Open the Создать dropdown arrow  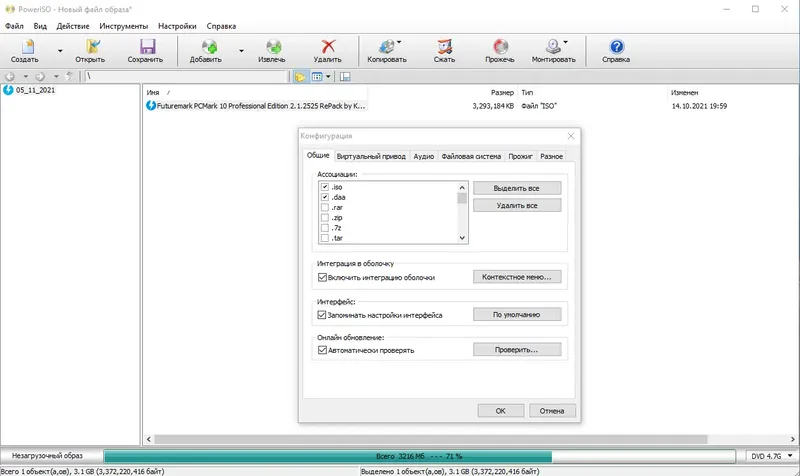(60, 51)
